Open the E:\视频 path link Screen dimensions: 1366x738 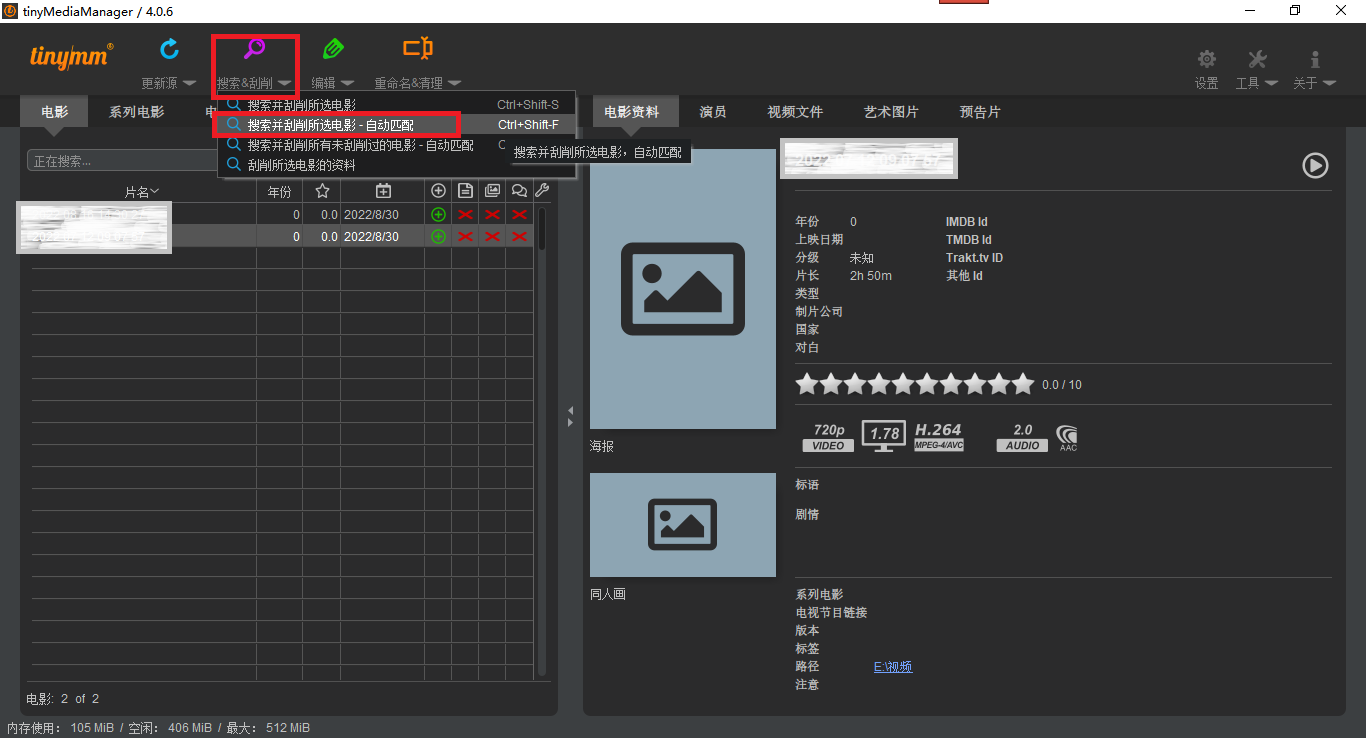click(x=893, y=667)
